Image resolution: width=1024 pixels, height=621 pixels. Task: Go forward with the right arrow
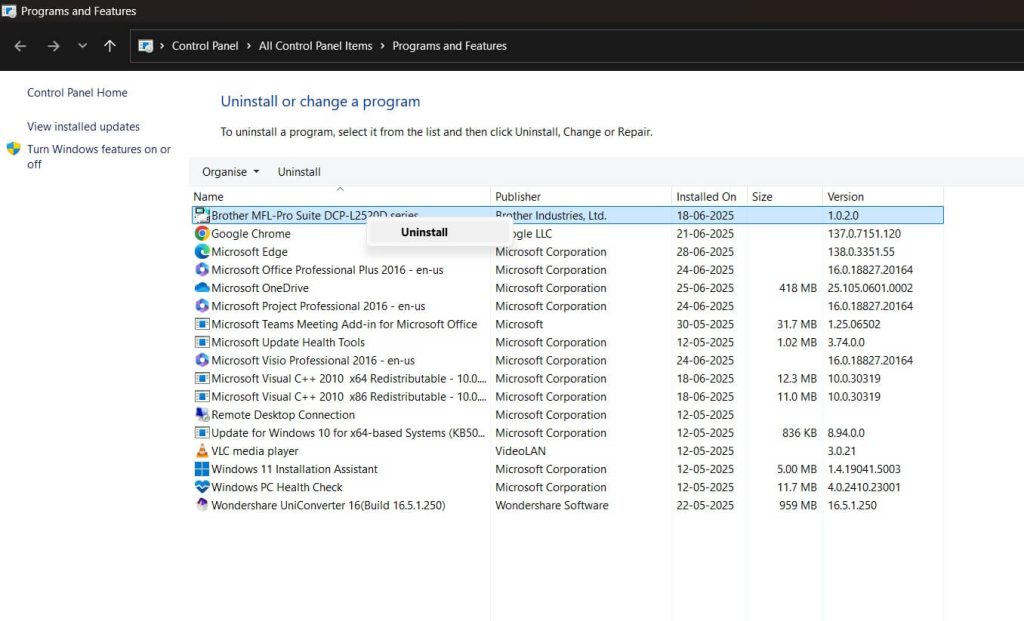pyautogui.click(x=54, y=46)
